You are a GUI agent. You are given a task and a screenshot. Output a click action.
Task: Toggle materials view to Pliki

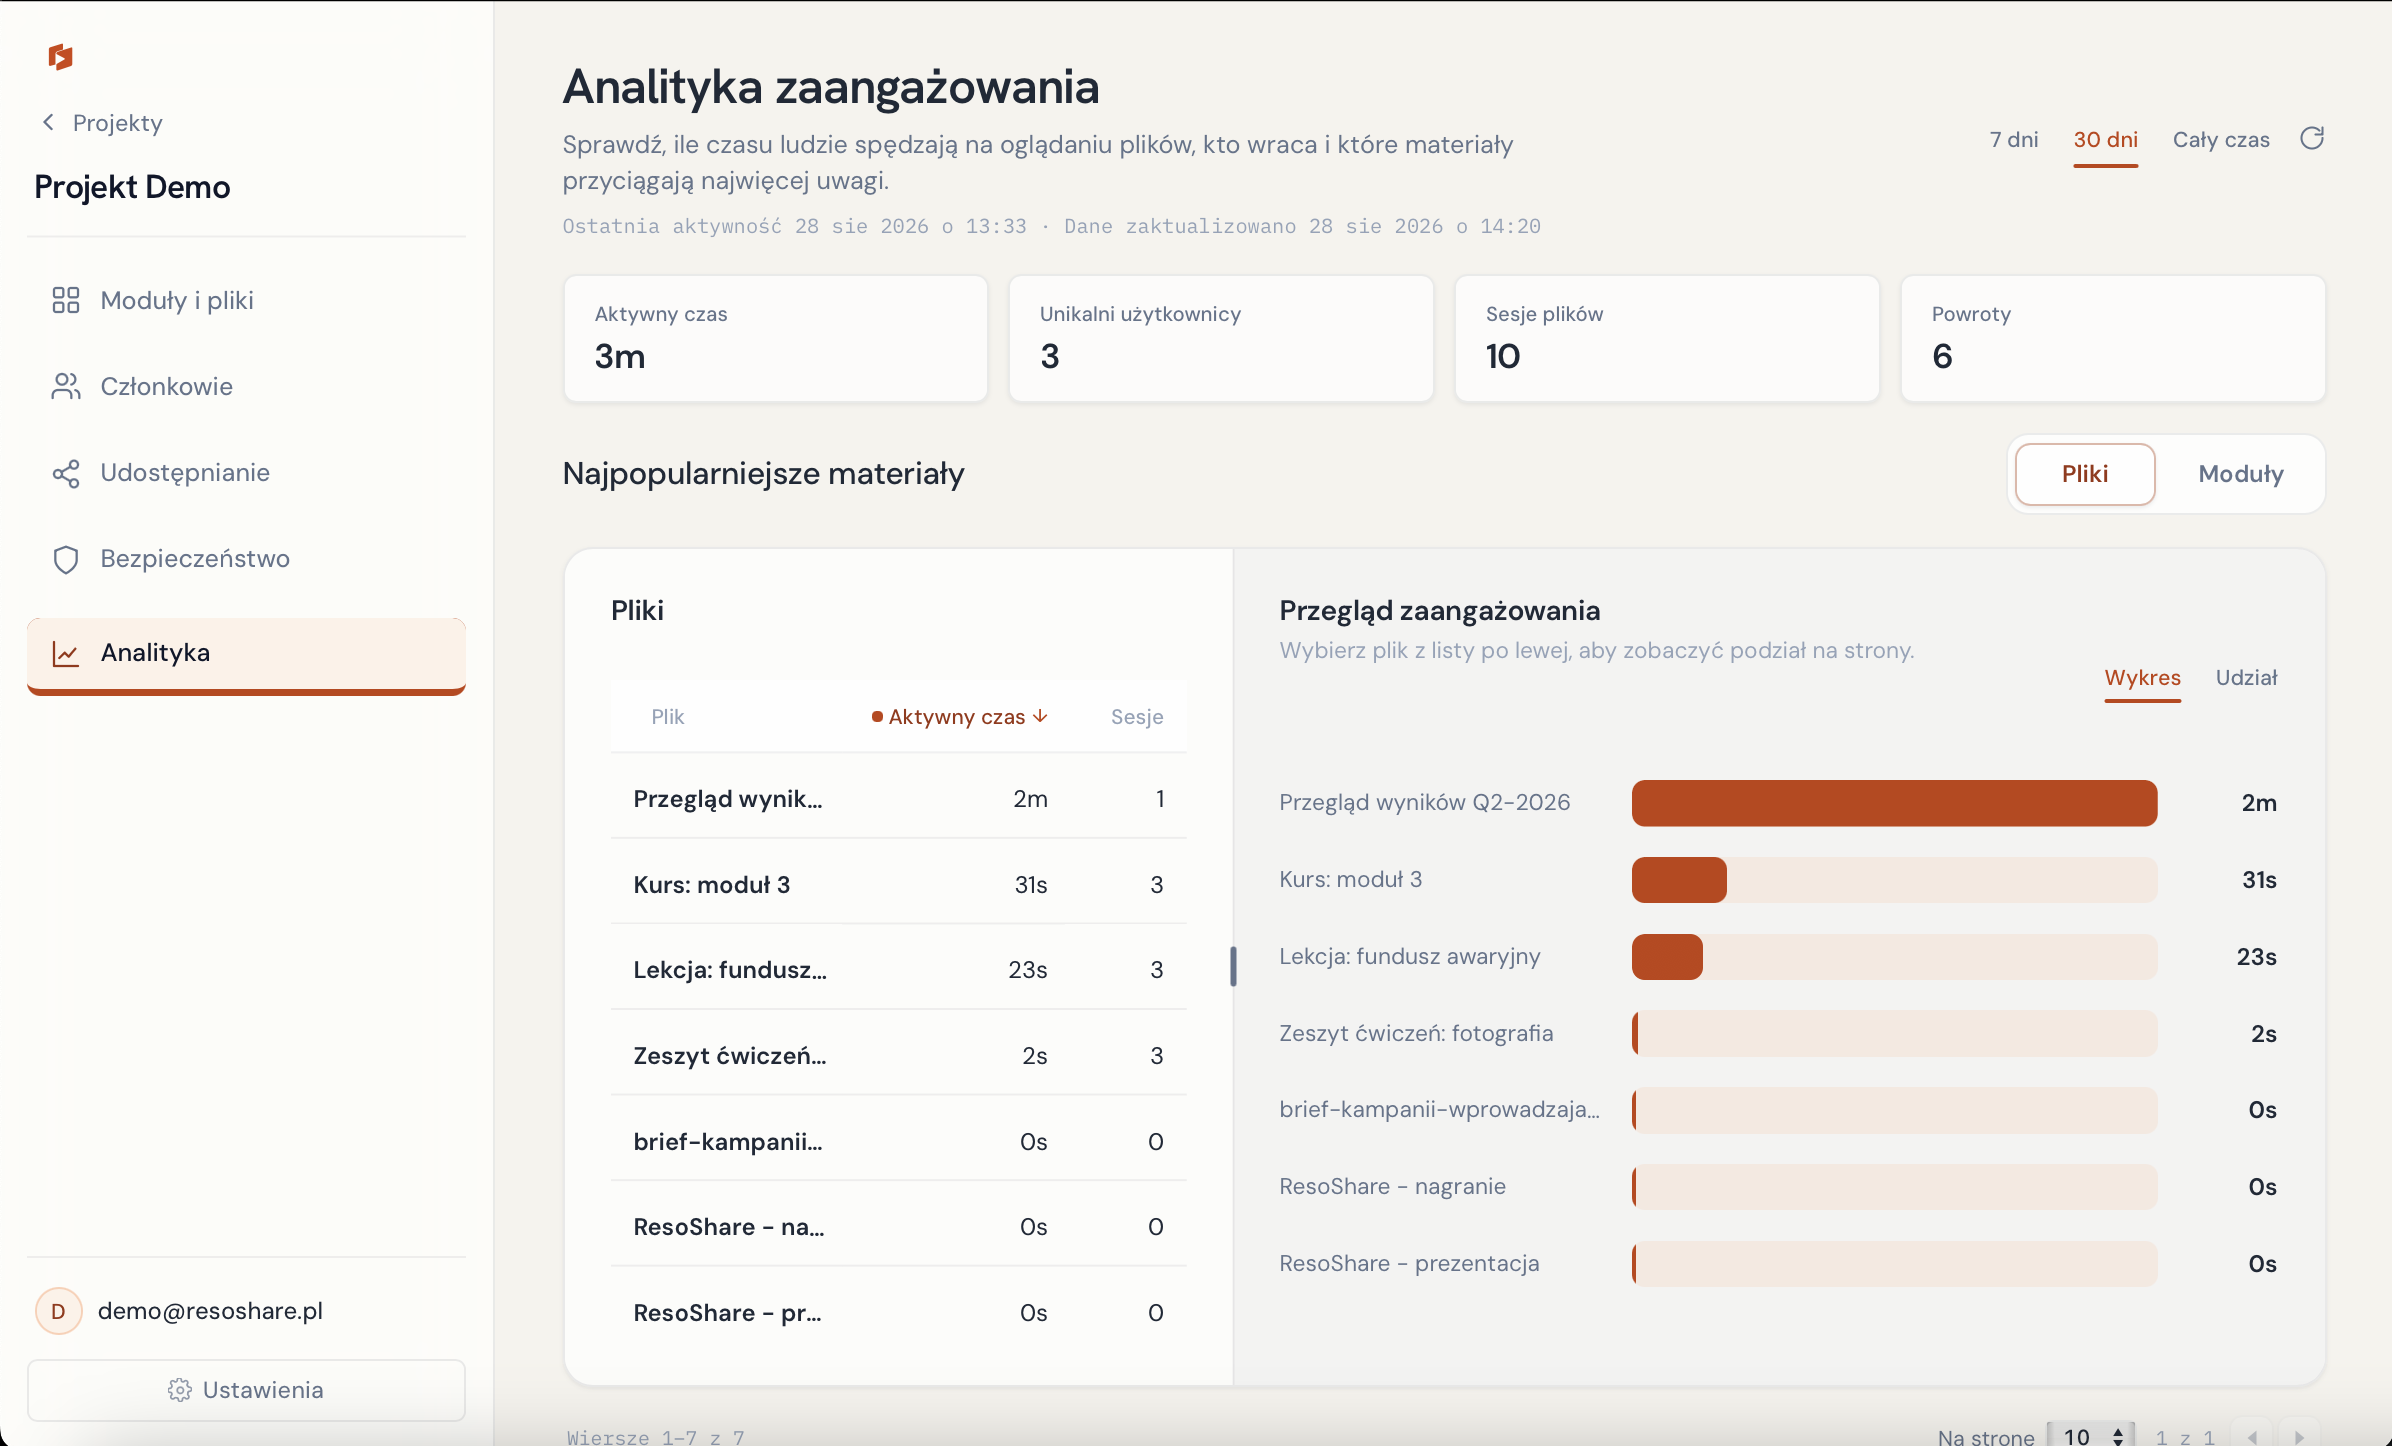pyautogui.click(x=2085, y=474)
